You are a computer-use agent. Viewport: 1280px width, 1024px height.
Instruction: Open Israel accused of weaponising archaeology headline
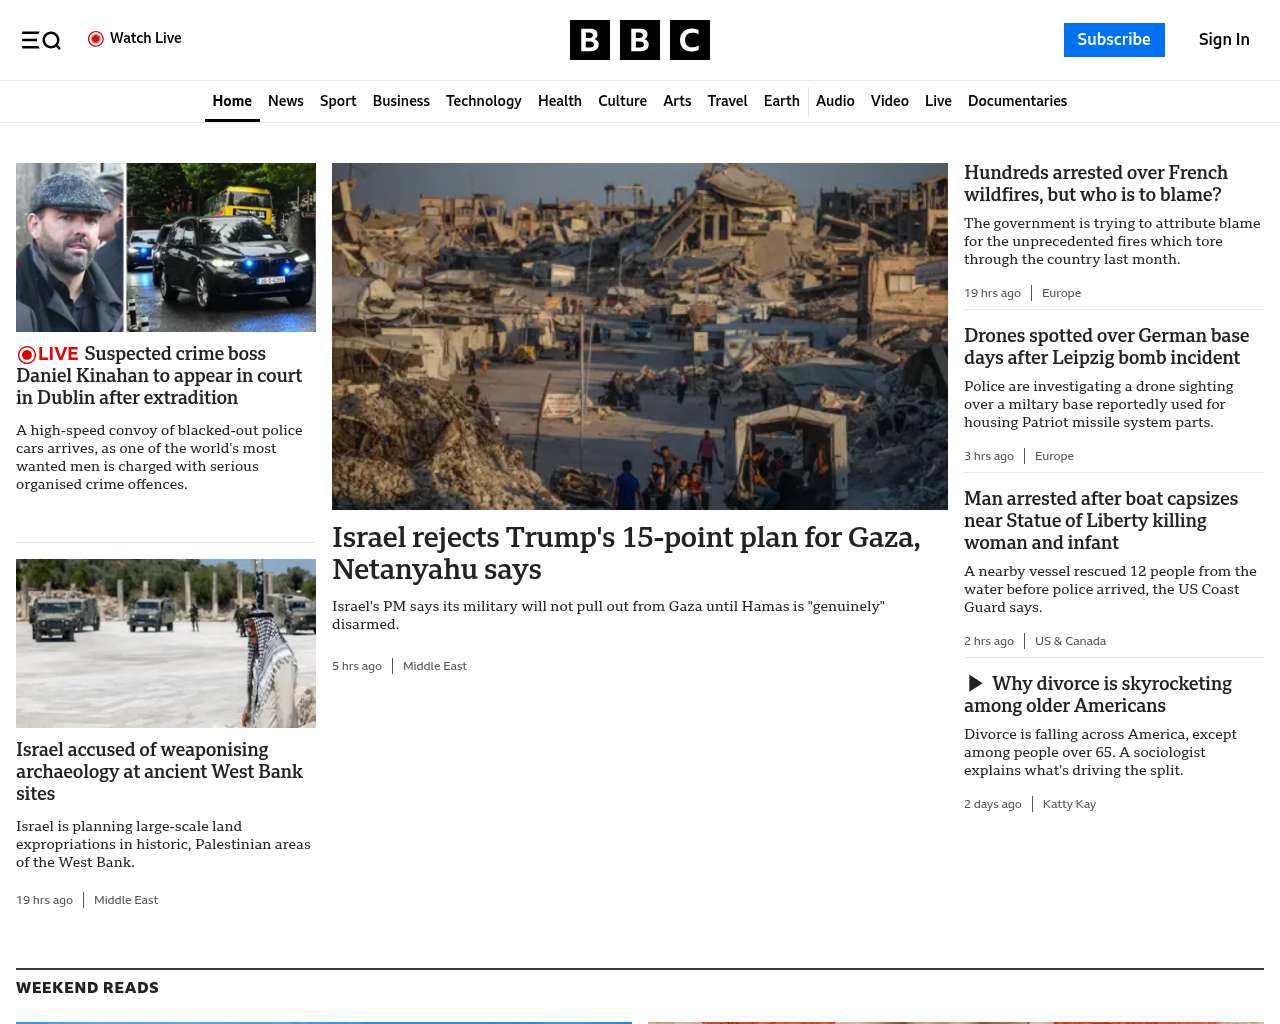(159, 771)
